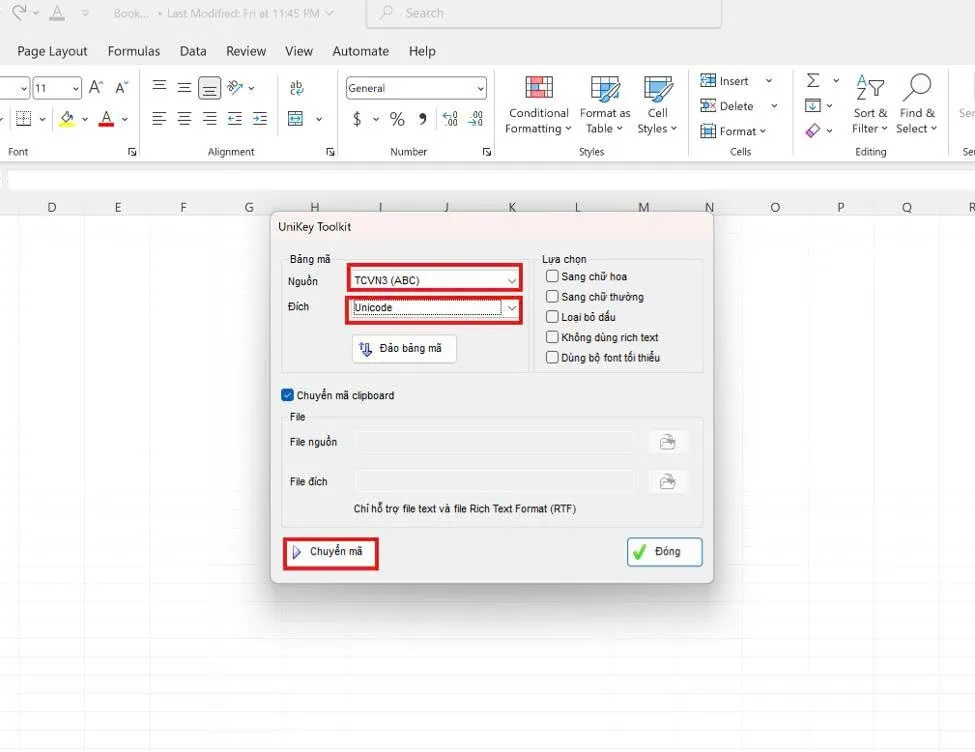
Task: Increase indent in Alignment group
Action: [x=260, y=118]
